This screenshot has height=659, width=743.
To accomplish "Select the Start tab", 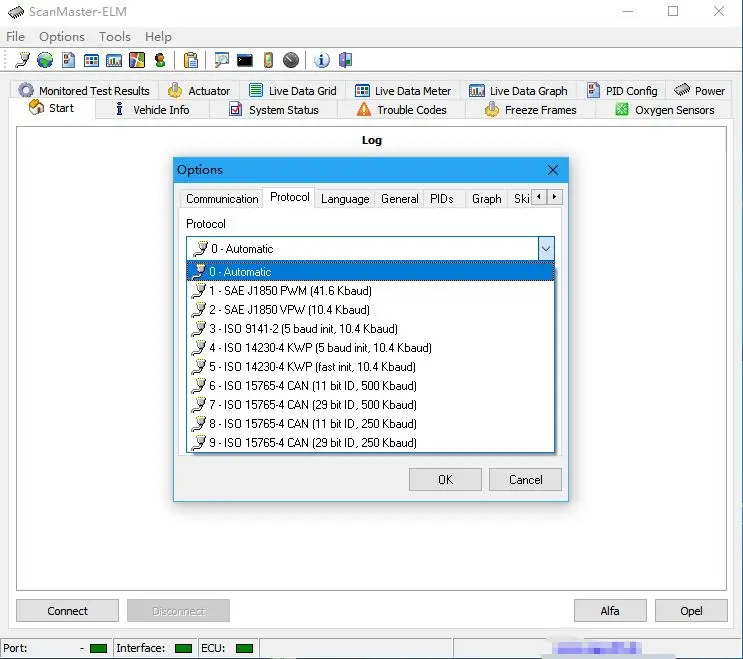I will [x=52, y=108].
